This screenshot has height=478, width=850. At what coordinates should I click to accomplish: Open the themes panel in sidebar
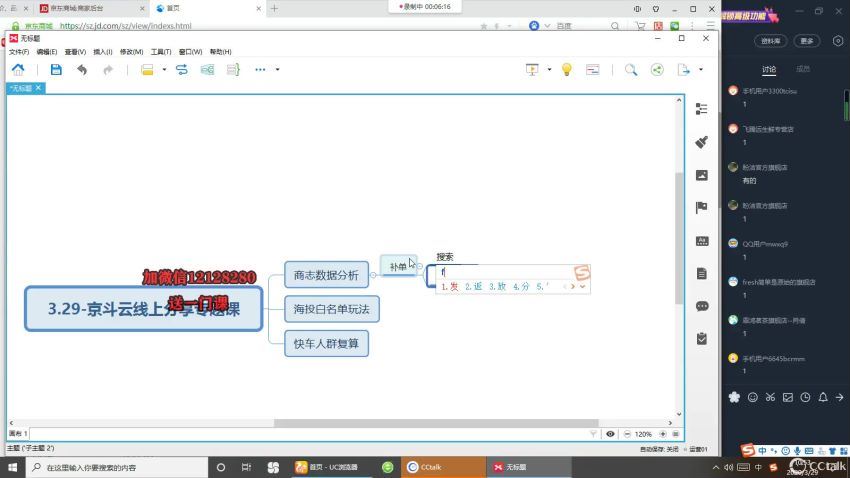pyautogui.click(x=701, y=241)
